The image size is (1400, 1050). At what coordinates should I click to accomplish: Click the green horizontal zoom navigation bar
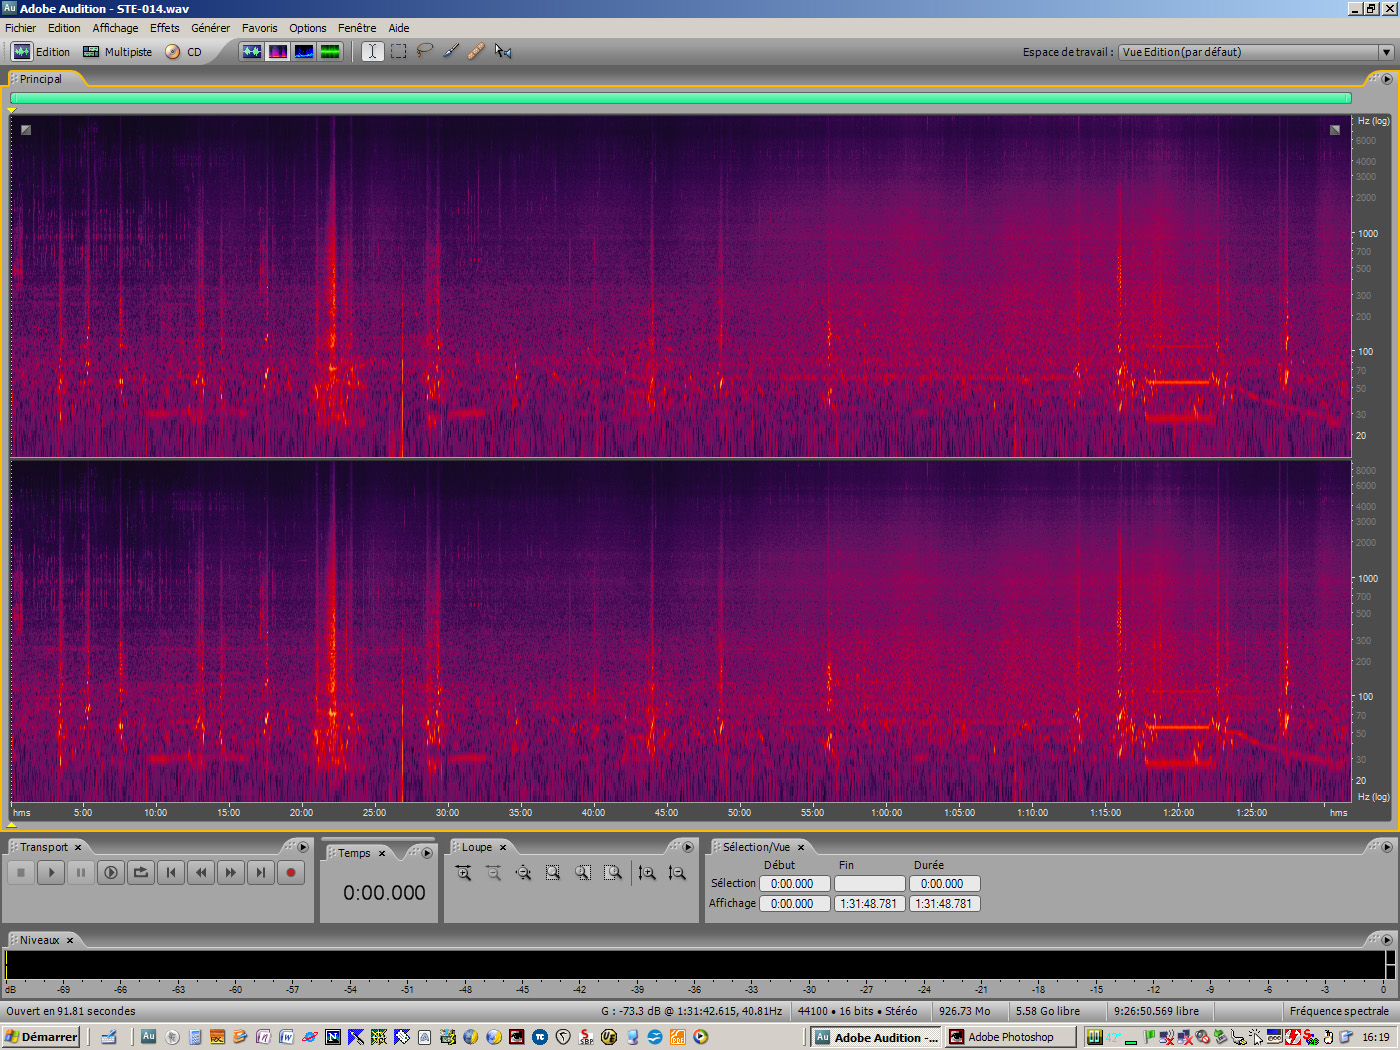click(x=680, y=98)
